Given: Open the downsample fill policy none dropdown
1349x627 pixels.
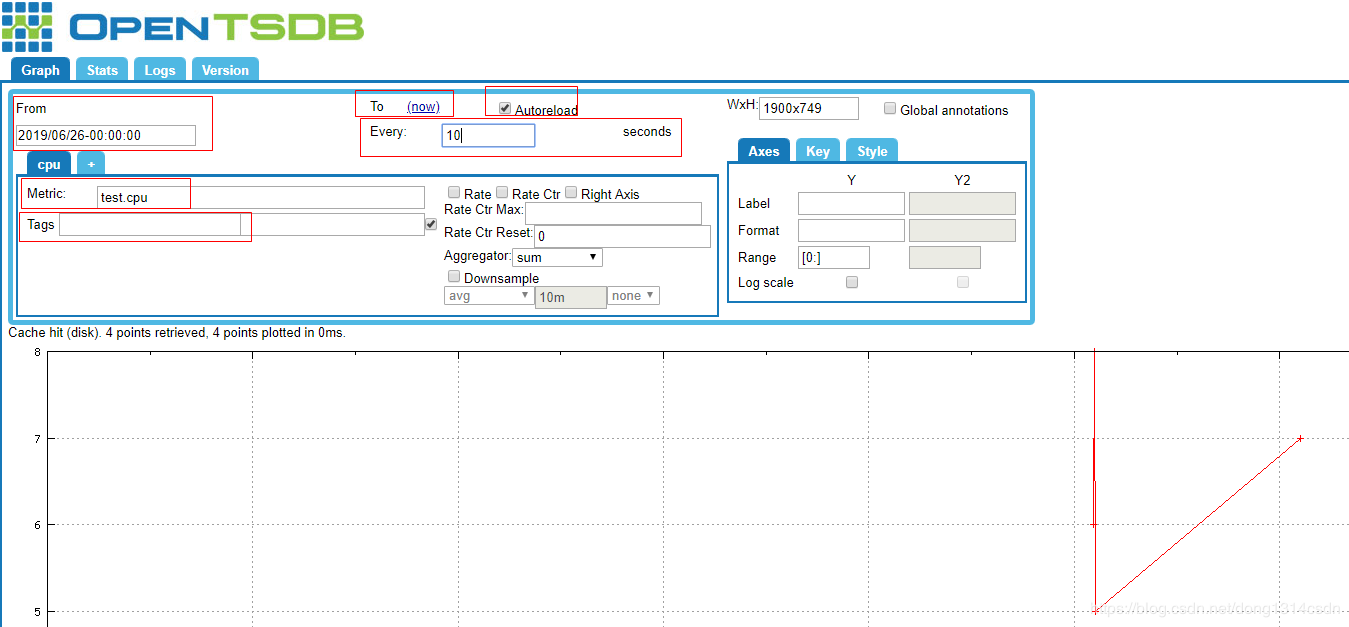Looking at the screenshot, I should (634, 295).
